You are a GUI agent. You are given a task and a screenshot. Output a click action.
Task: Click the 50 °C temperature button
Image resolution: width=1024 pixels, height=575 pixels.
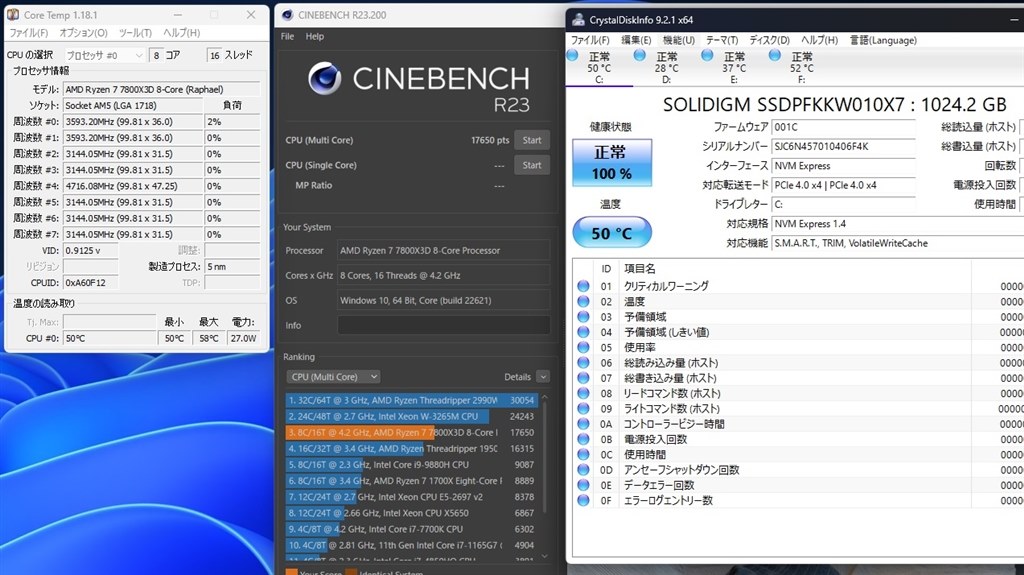612,233
